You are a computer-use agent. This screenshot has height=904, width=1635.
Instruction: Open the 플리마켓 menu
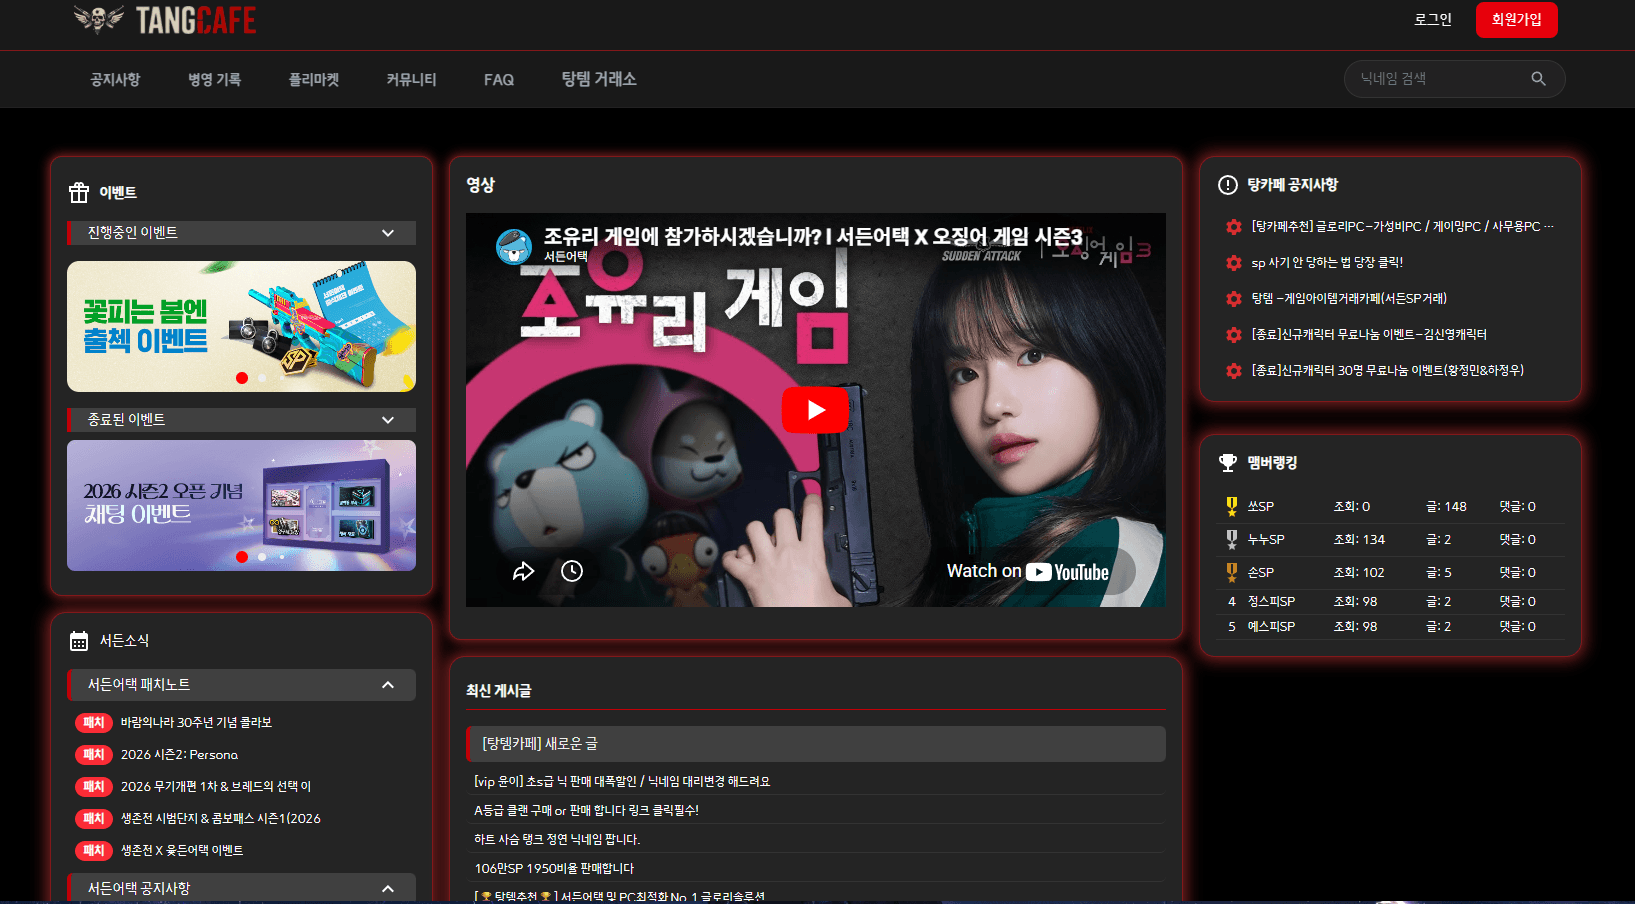click(x=314, y=79)
